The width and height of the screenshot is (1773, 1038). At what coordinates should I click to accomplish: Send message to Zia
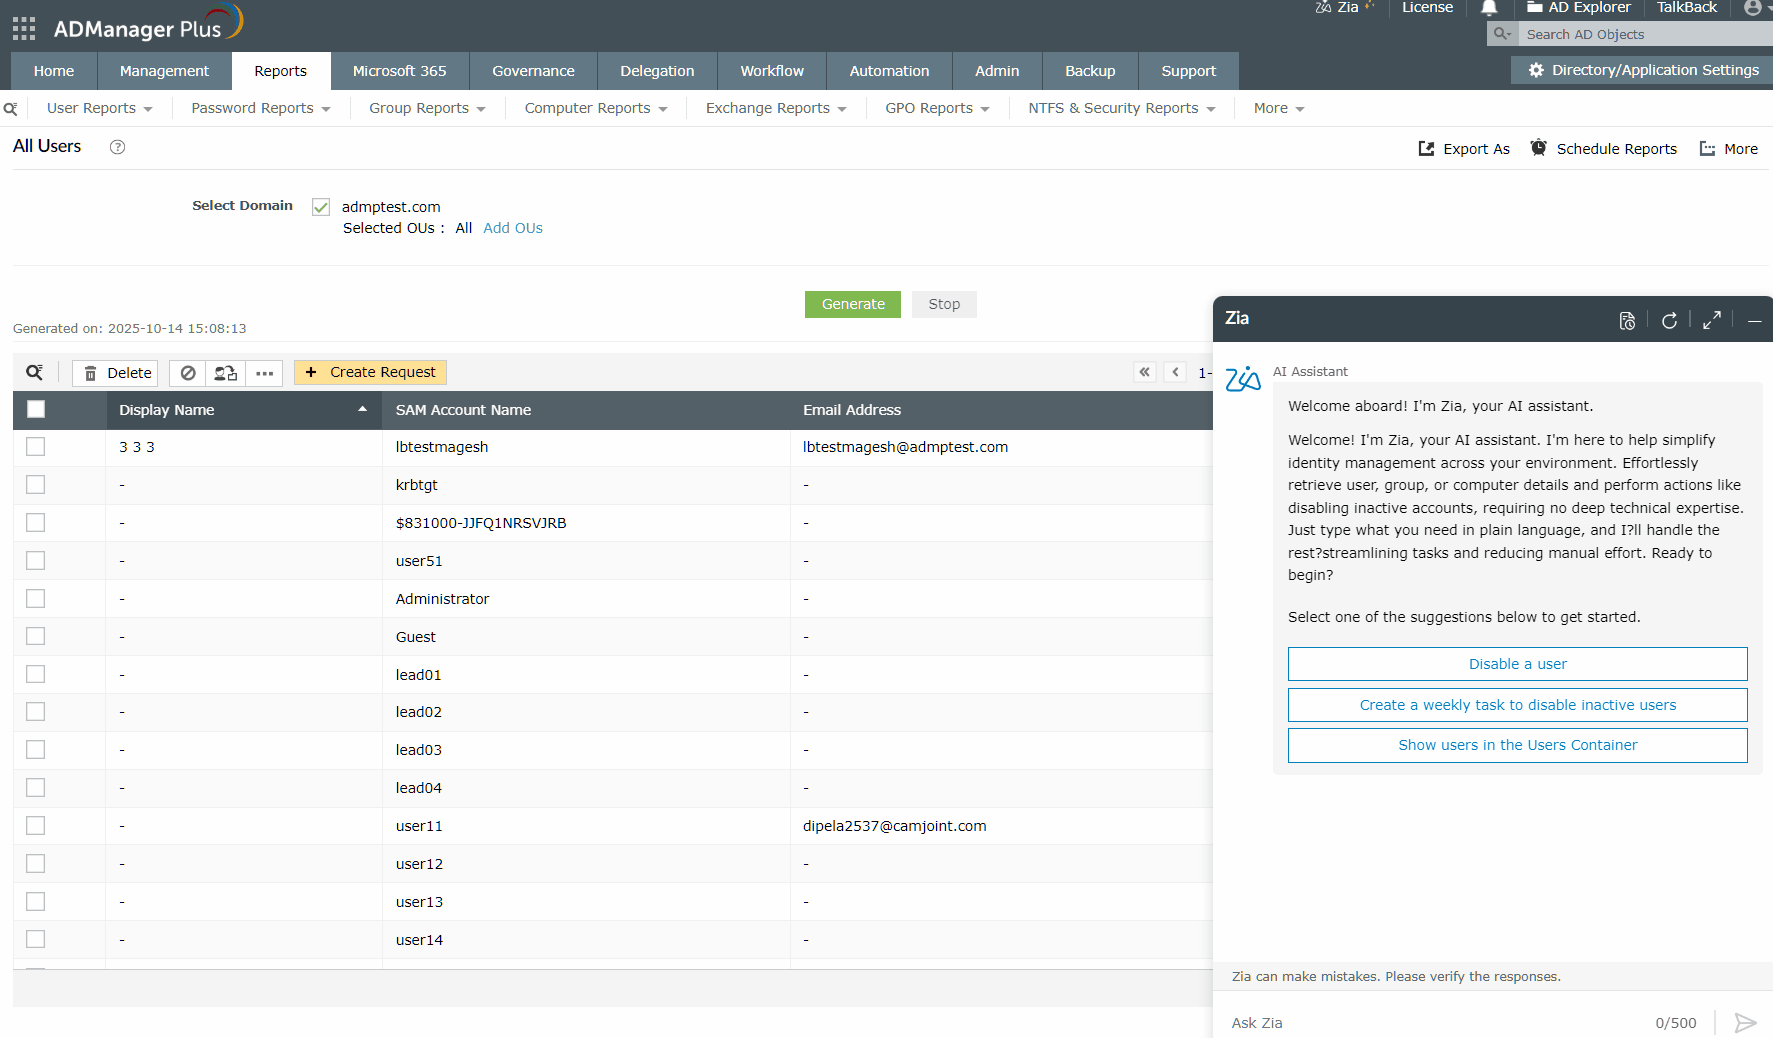[x=1745, y=1022]
